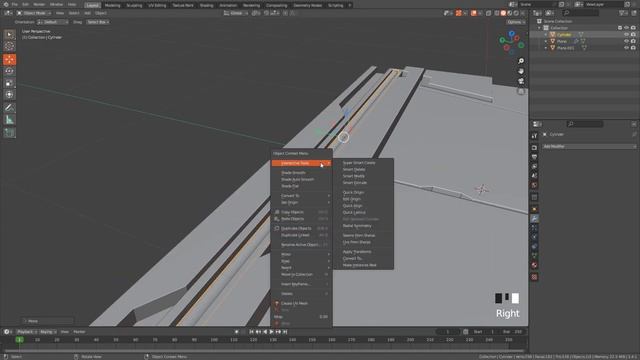Open the Select menu in viewport header
The width and height of the screenshot is (640, 360).
(x=74, y=13)
